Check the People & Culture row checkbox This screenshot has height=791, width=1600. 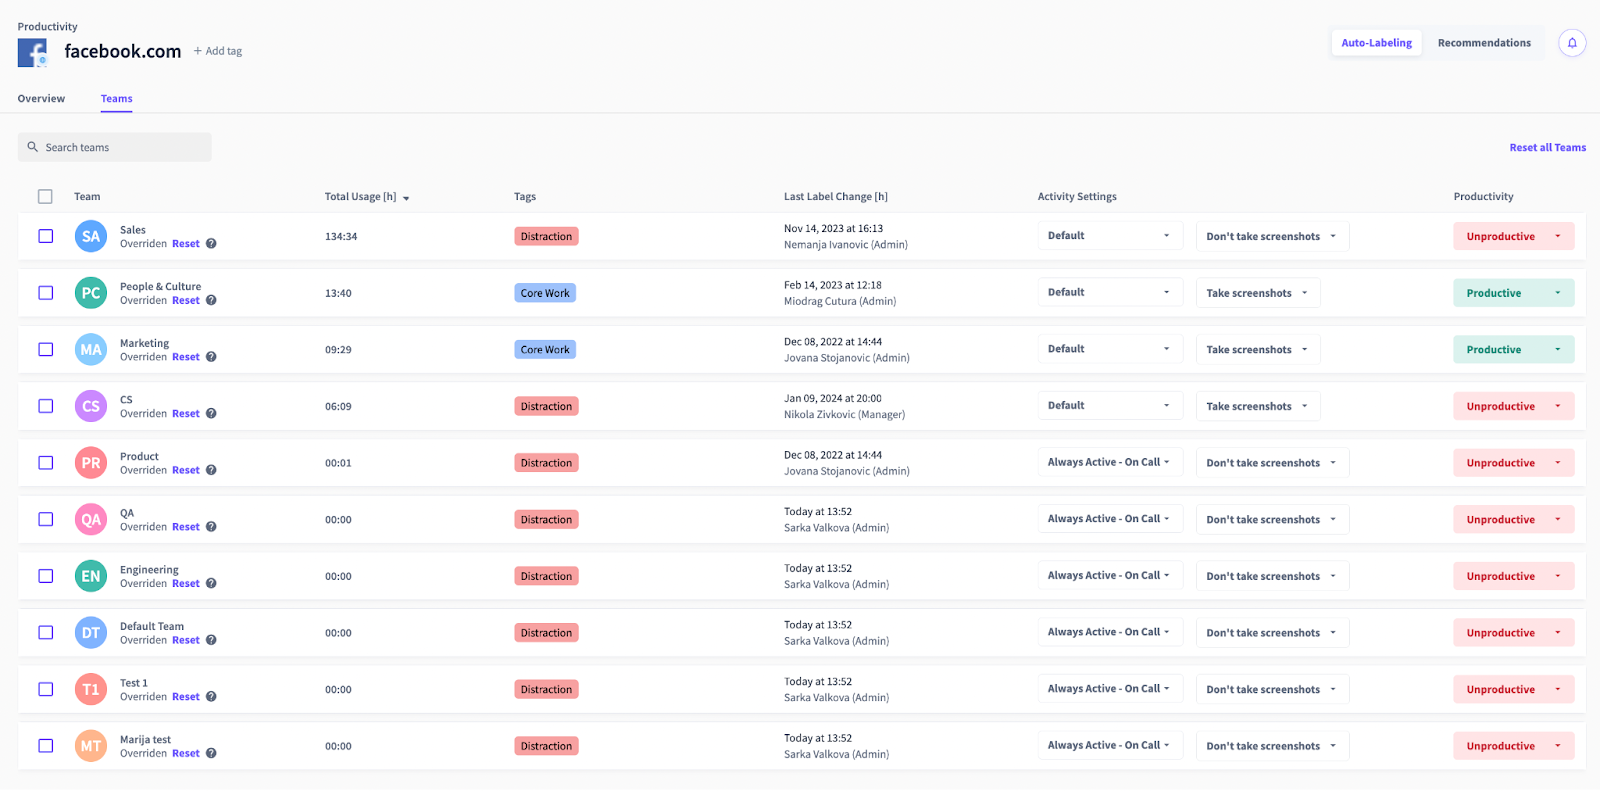46,293
